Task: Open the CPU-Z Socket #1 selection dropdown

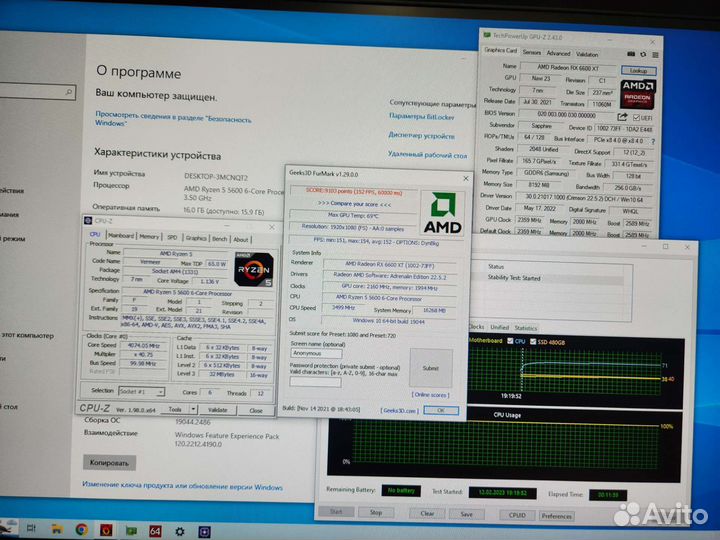Action: coord(141,392)
